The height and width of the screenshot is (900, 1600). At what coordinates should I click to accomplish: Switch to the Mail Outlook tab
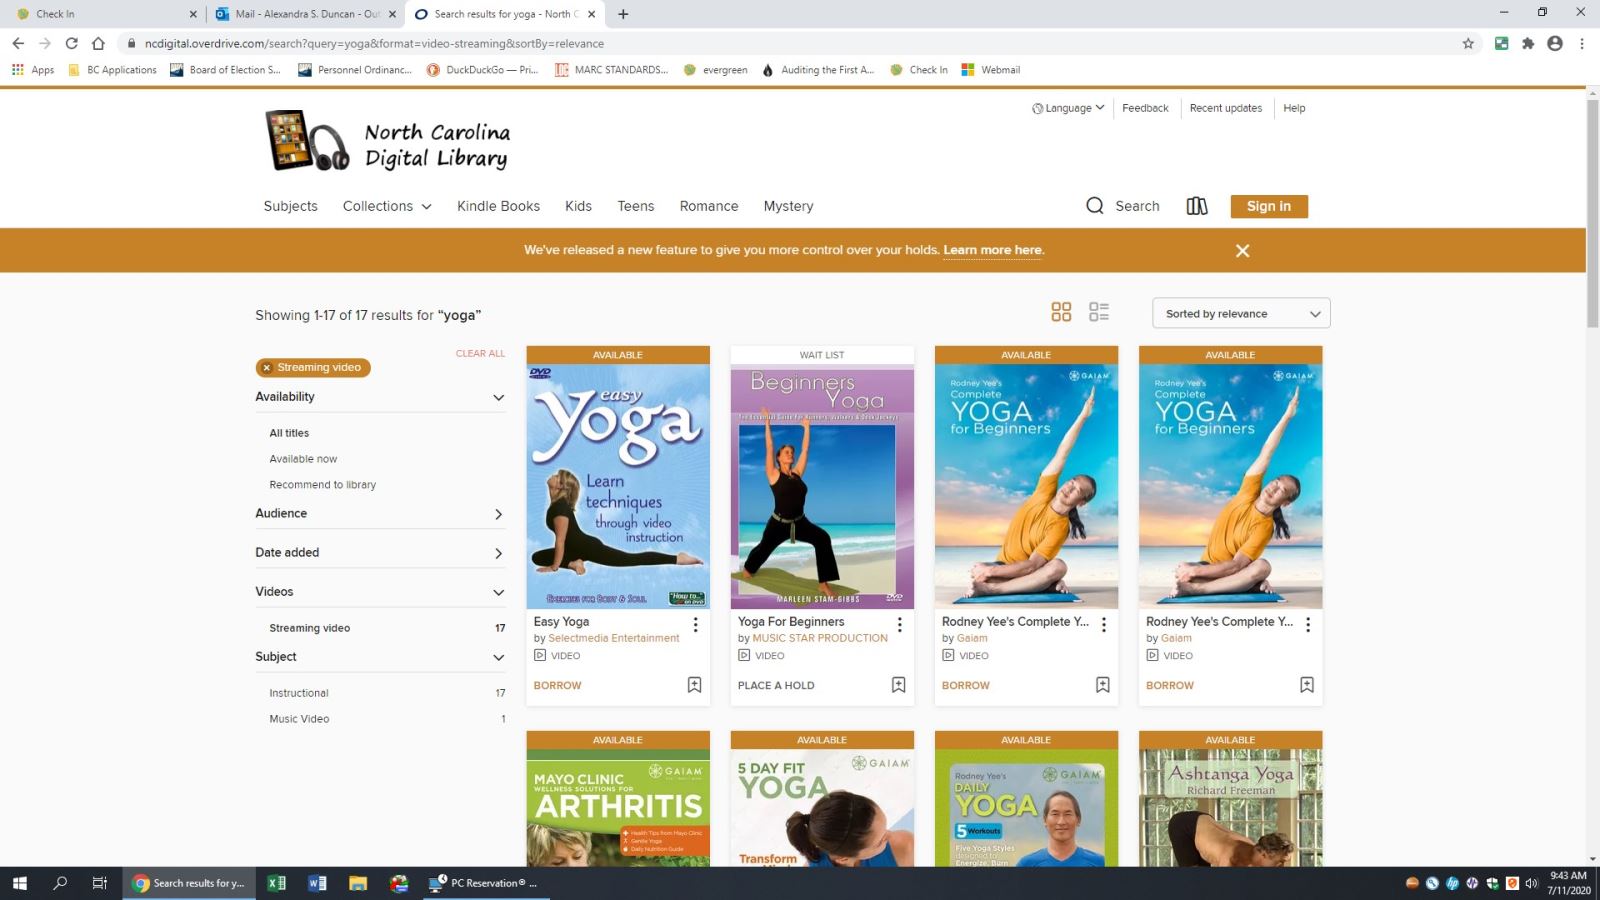click(x=305, y=14)
